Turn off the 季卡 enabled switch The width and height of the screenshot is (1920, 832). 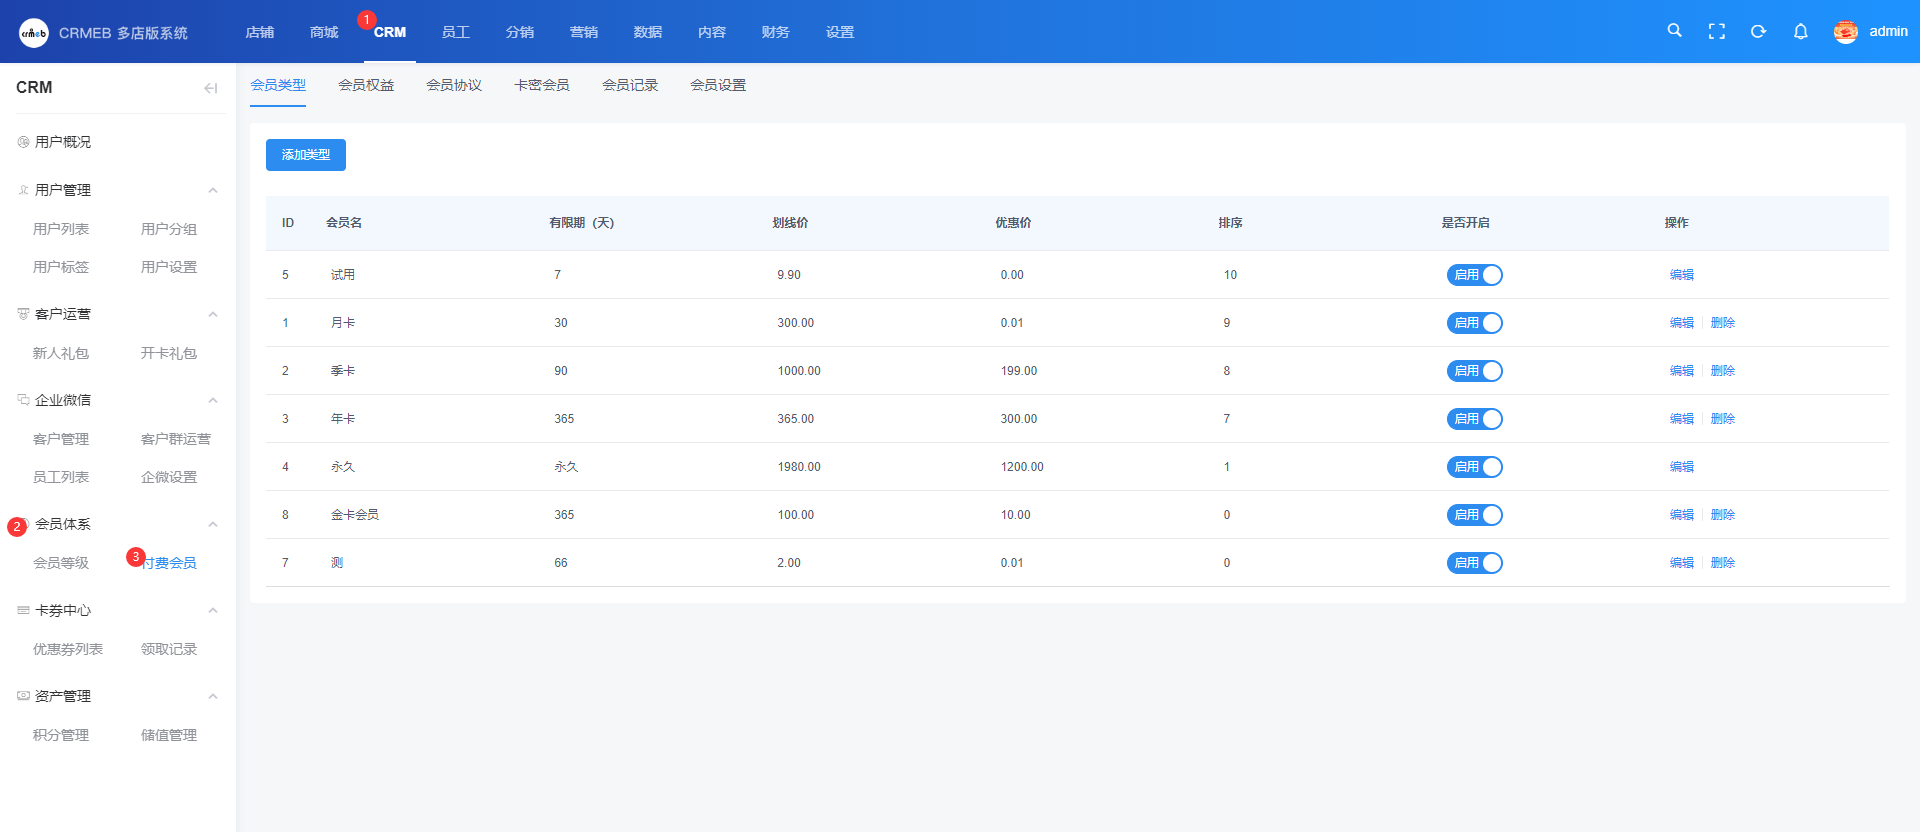(1474, 371)
